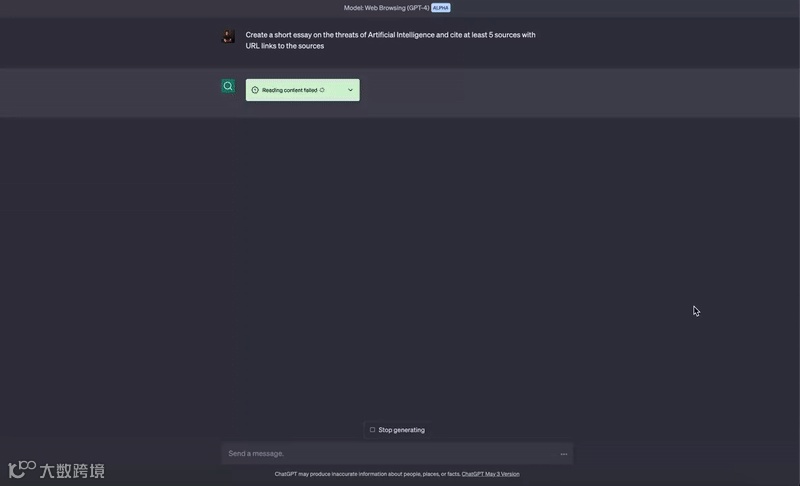Viewport: 800px width, 486px height.
Task: Click the inaccurate information disclaimer text
Action: pyautogui.click(x=367, y=474)
